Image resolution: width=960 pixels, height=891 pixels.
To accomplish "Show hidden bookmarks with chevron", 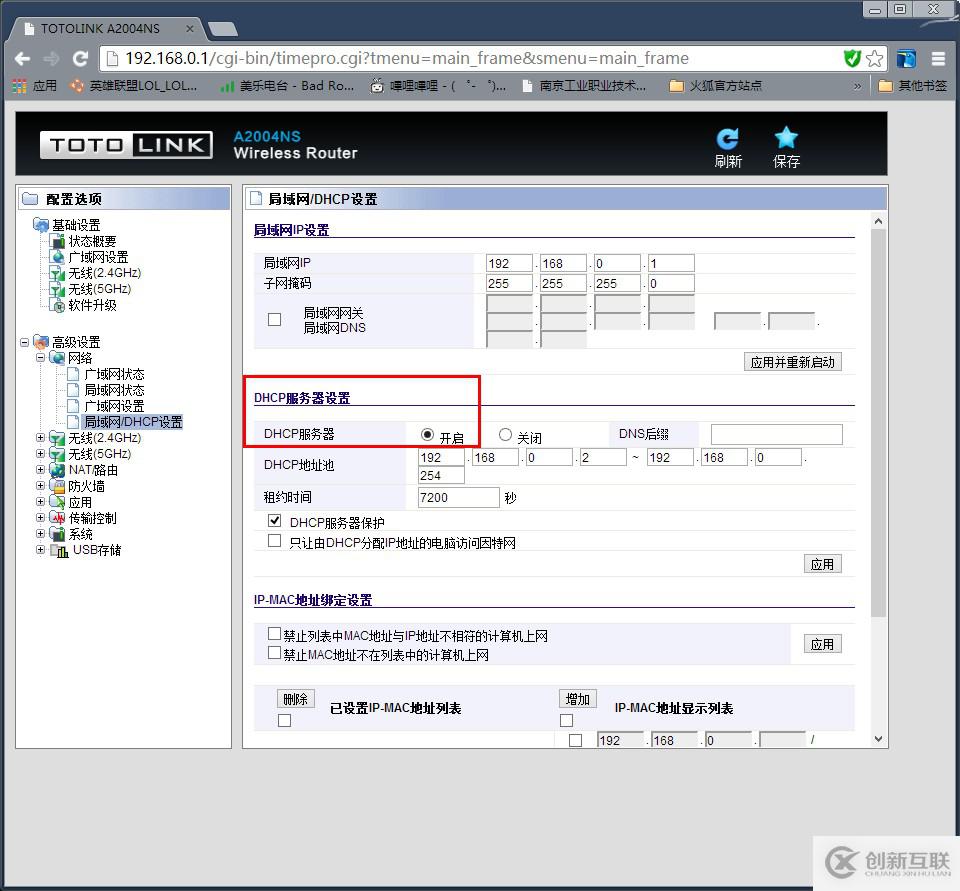I will tap(857, 86).
